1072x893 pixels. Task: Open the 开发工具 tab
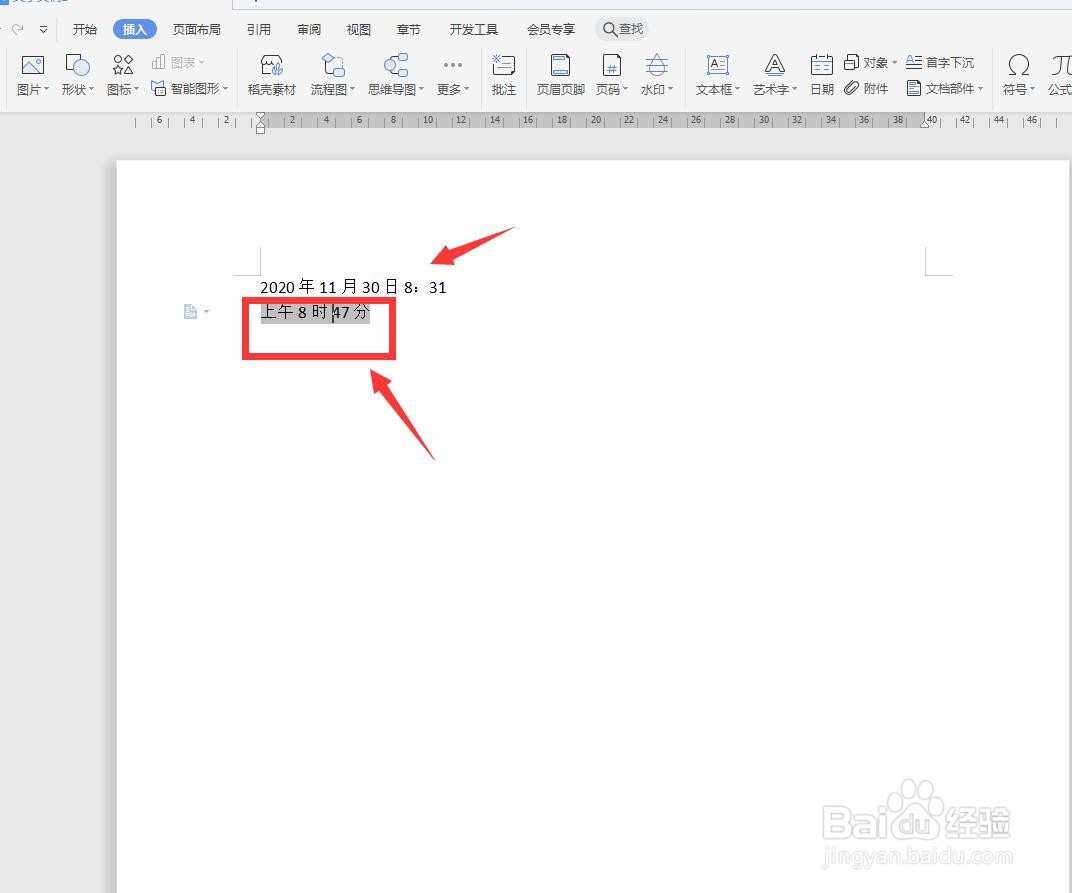(x=473, y=29)
